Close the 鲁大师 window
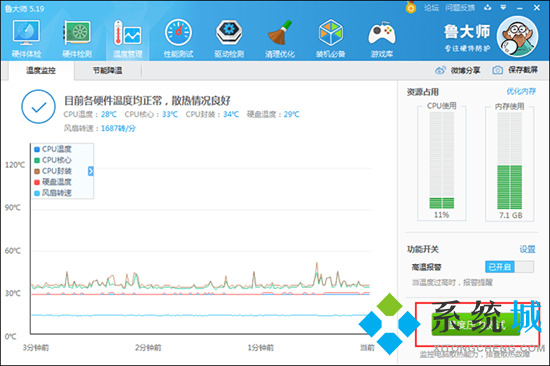550x366 pixels. (x=537, y=7)
